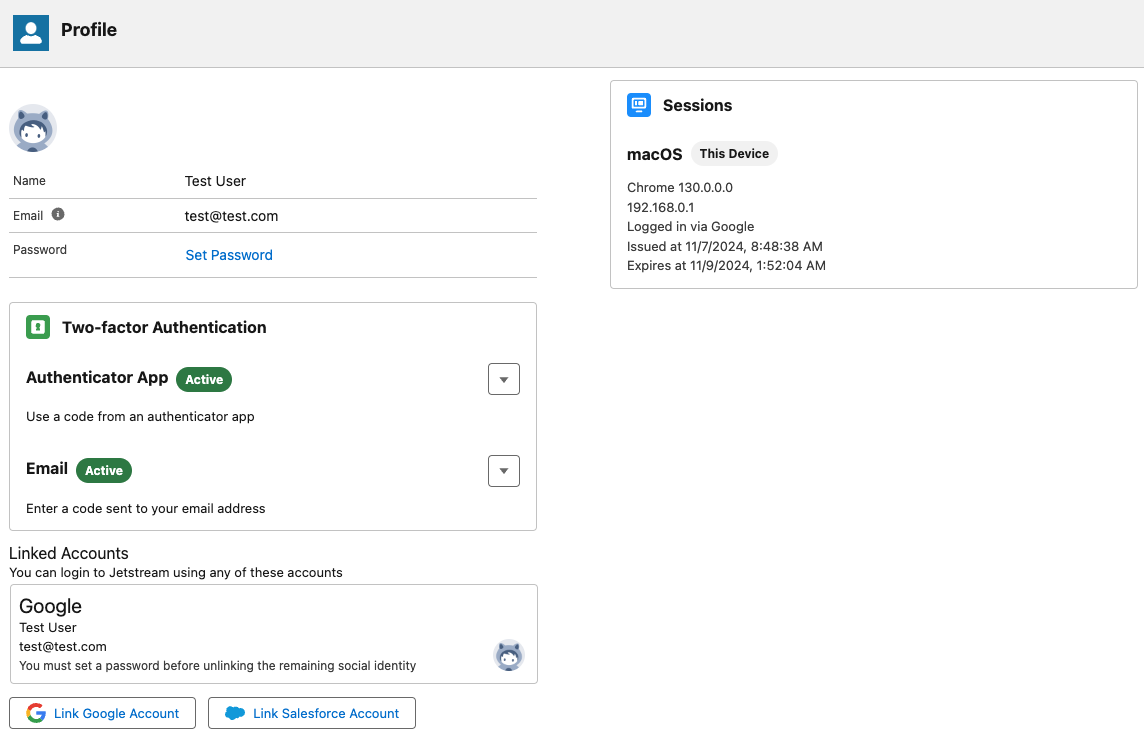Viewport: 1144px width, 737px height.
Task: Click the Google logo icon in link button
Action: (36, 713)
